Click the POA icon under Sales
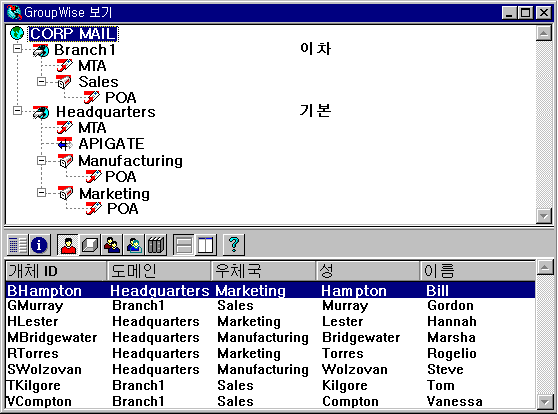 point(91,97)
